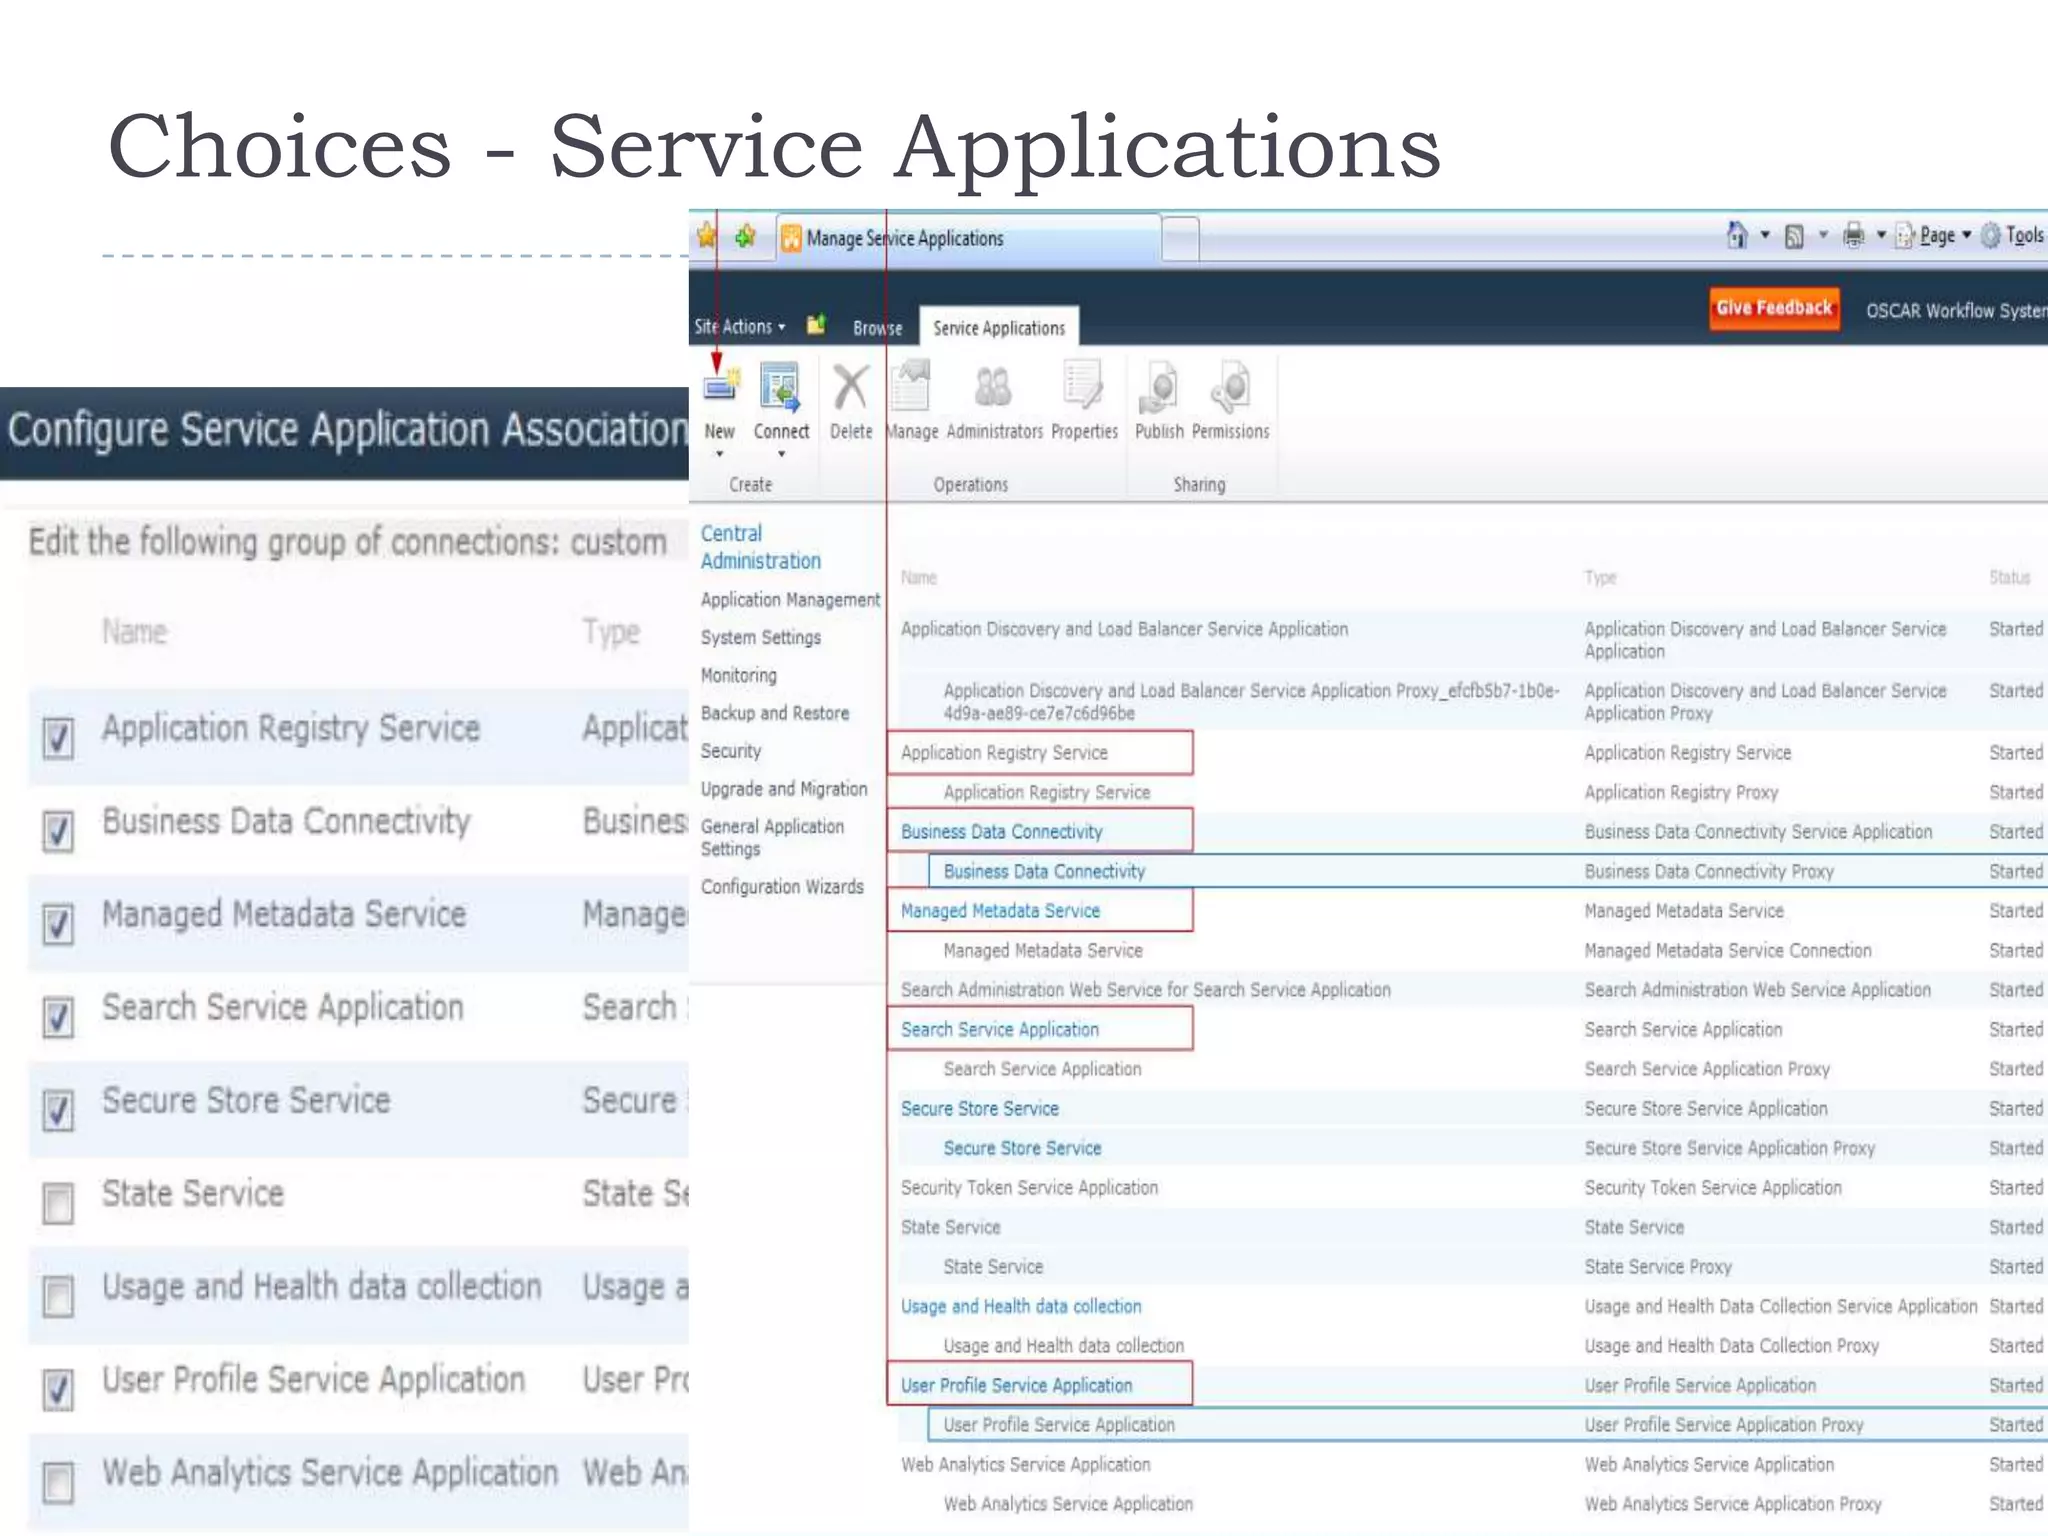Click the Manage Service Applications tab page icon
The width and height of the screenshot is (2048, 1536).
click(x=791, y=238)
